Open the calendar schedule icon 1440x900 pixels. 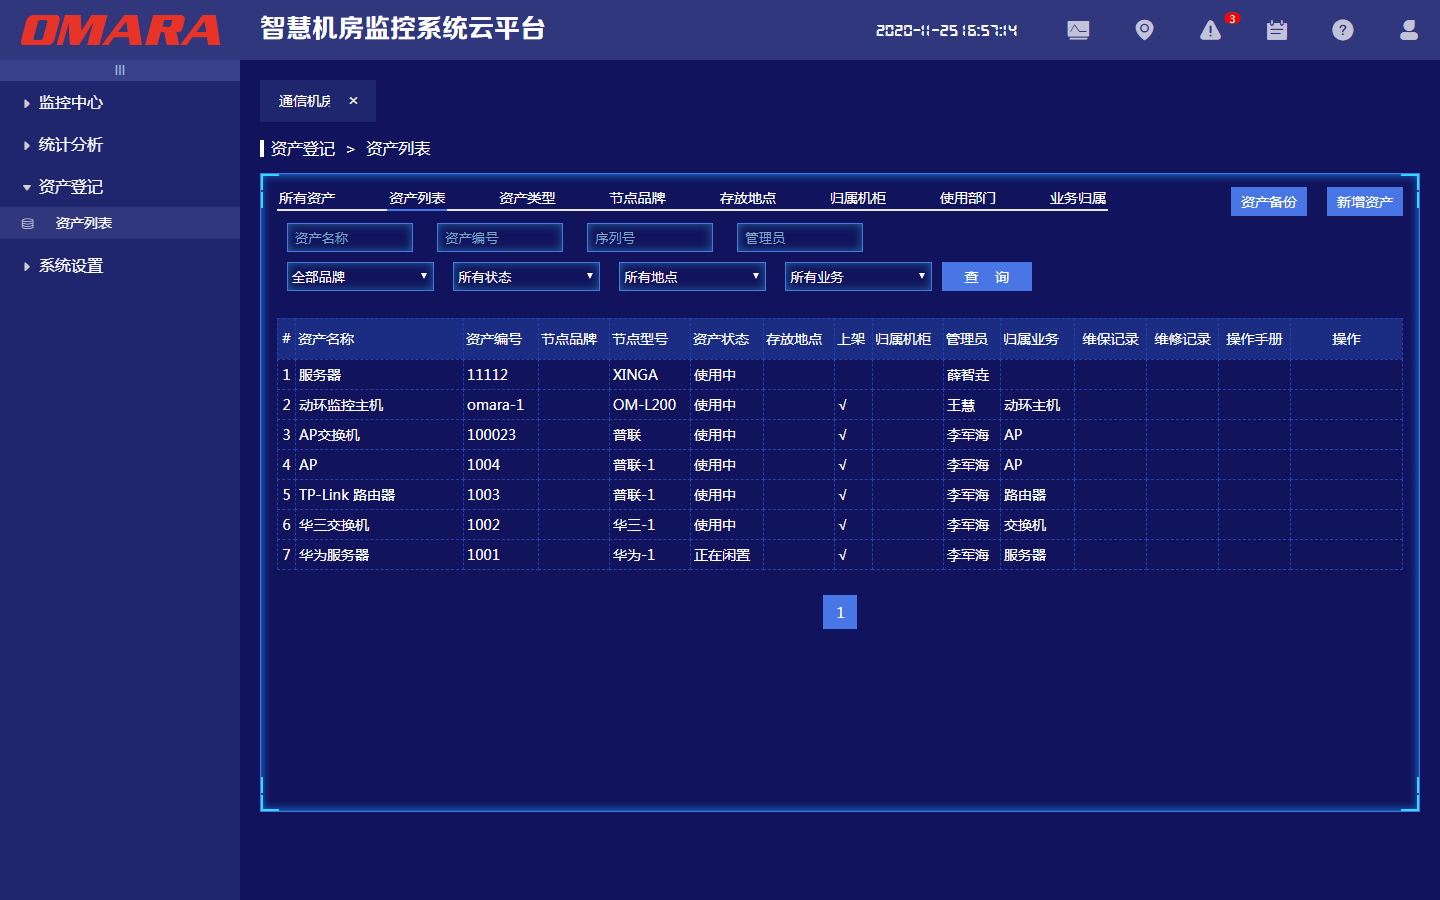tap(1276, 30)
